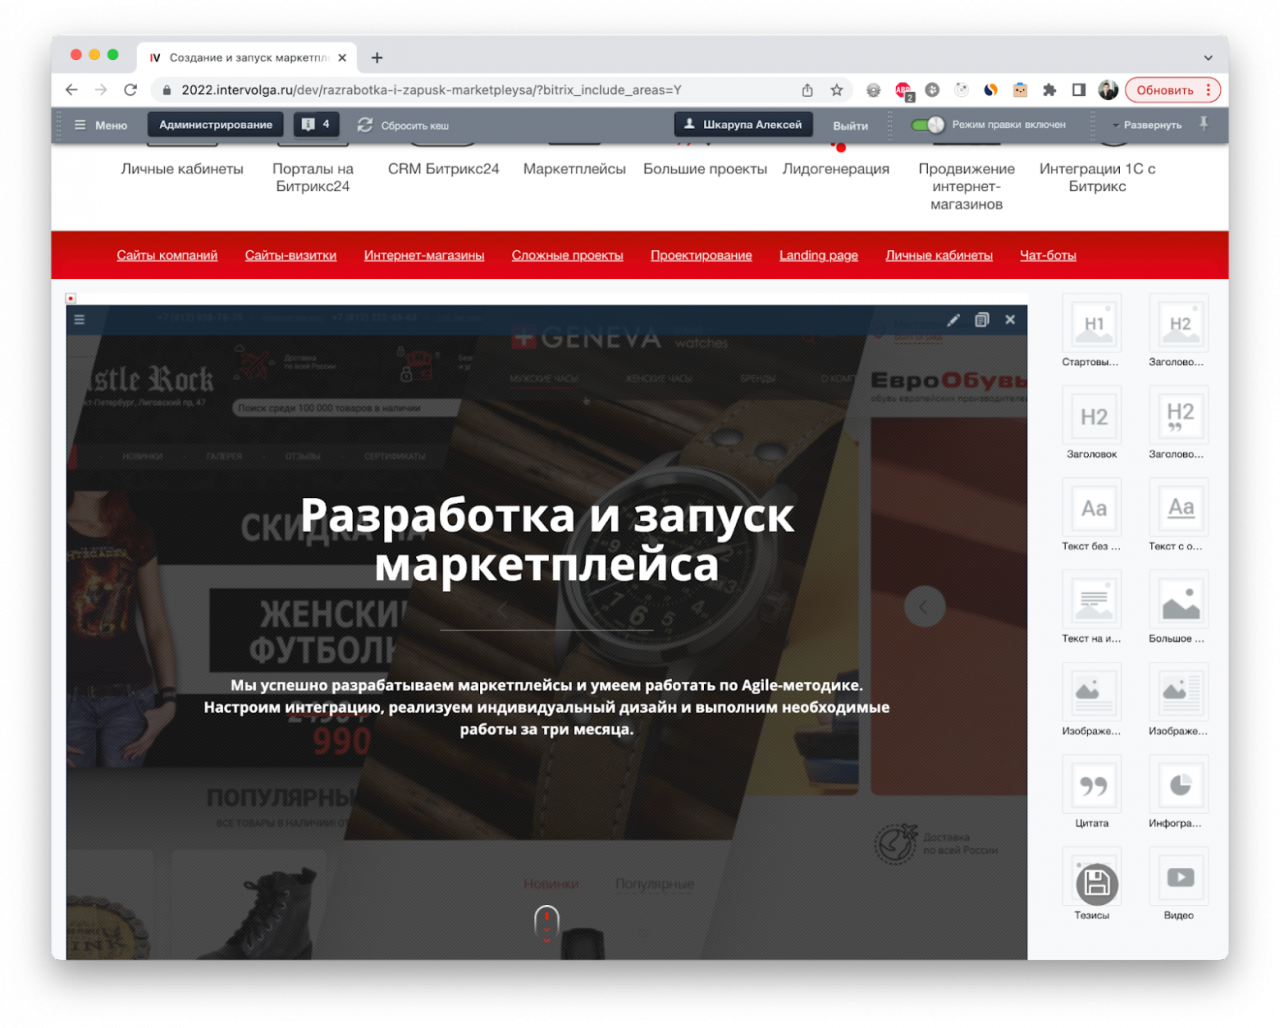Toggle the Режим правки edit mode switch
Viewport: 1280px width, 1028px height.
pos(928,125)
